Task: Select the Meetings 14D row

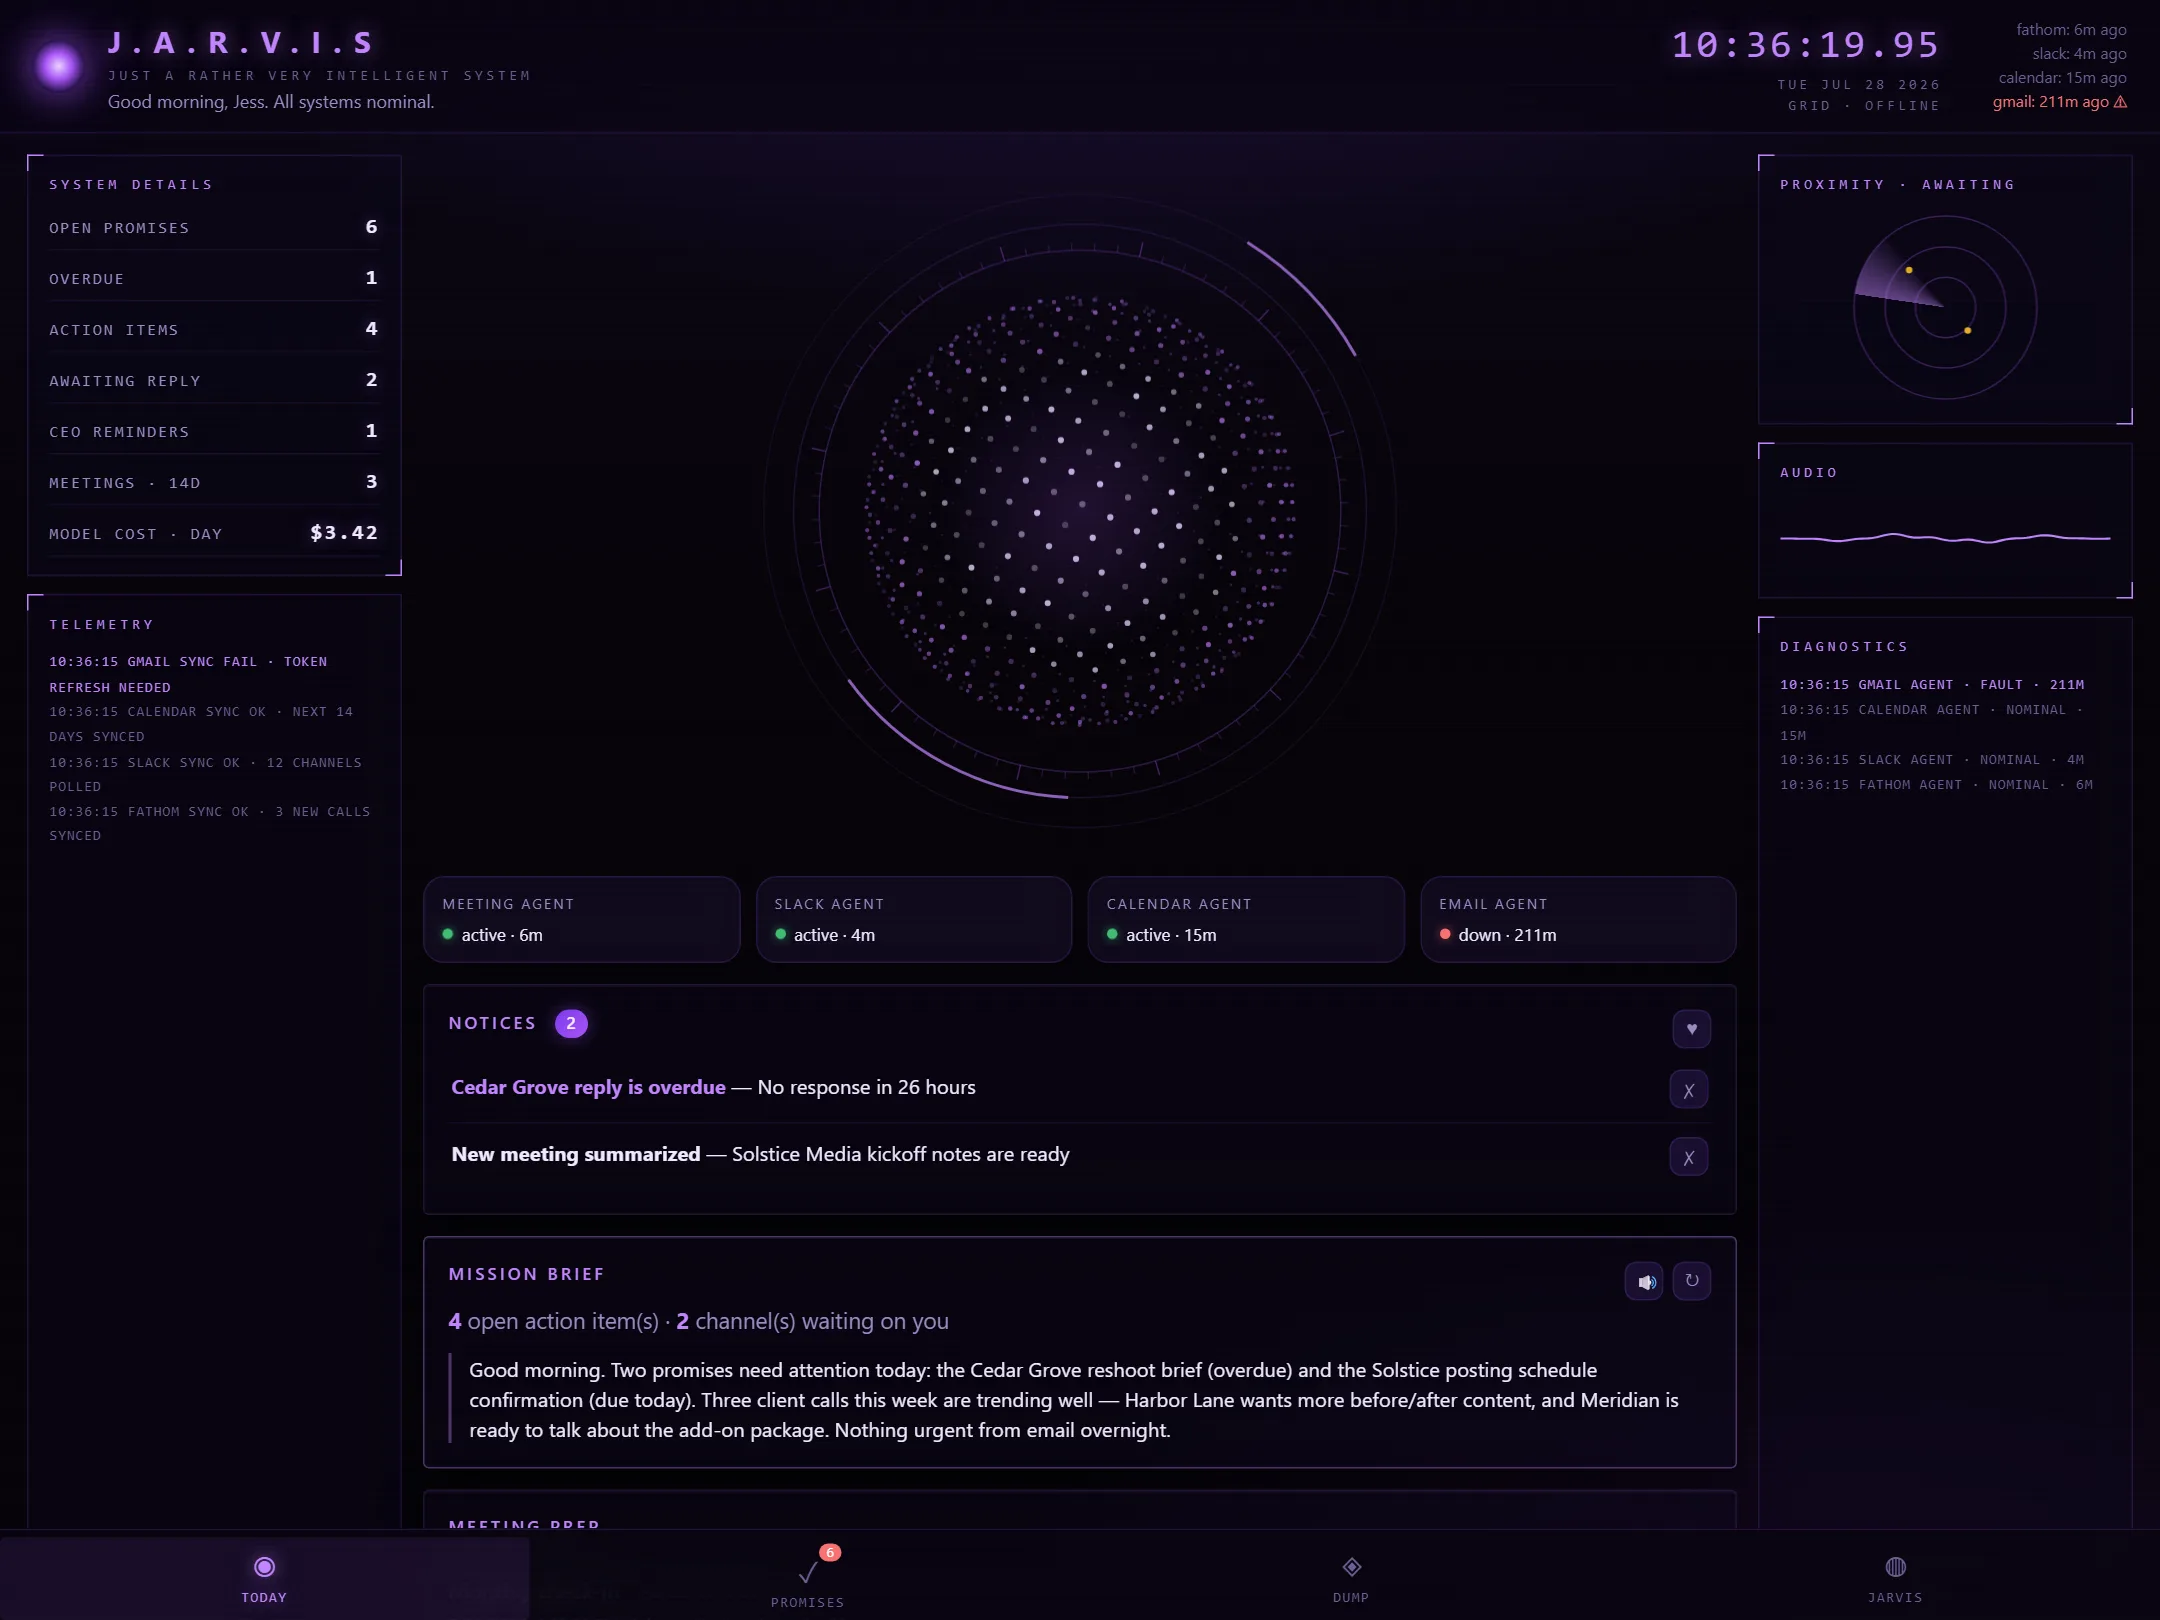Action: tap(214, 482)
